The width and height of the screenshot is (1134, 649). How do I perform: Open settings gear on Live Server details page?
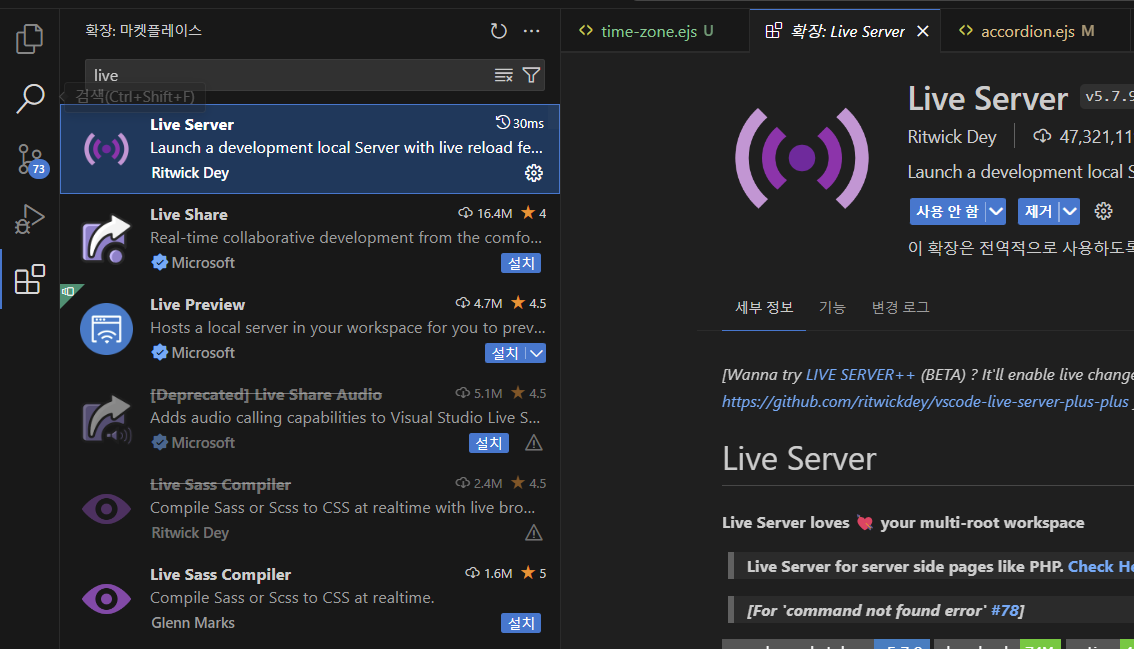pos(1103,211)
